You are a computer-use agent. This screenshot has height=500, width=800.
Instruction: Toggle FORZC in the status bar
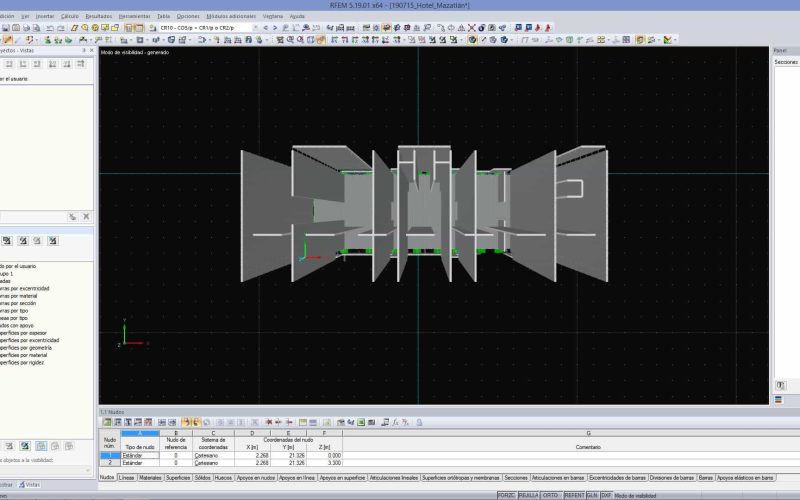pos(507,495)
